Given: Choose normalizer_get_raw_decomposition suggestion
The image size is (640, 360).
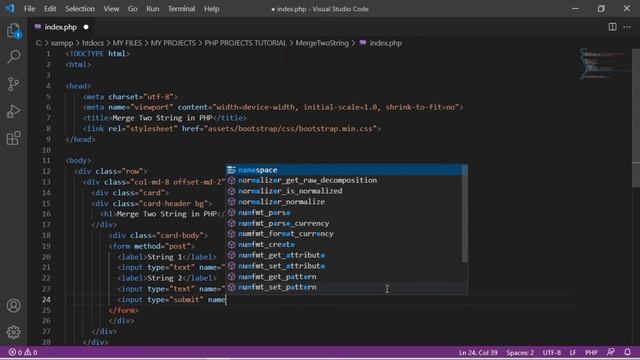Looking at the screenshot, I should (347, 180).
